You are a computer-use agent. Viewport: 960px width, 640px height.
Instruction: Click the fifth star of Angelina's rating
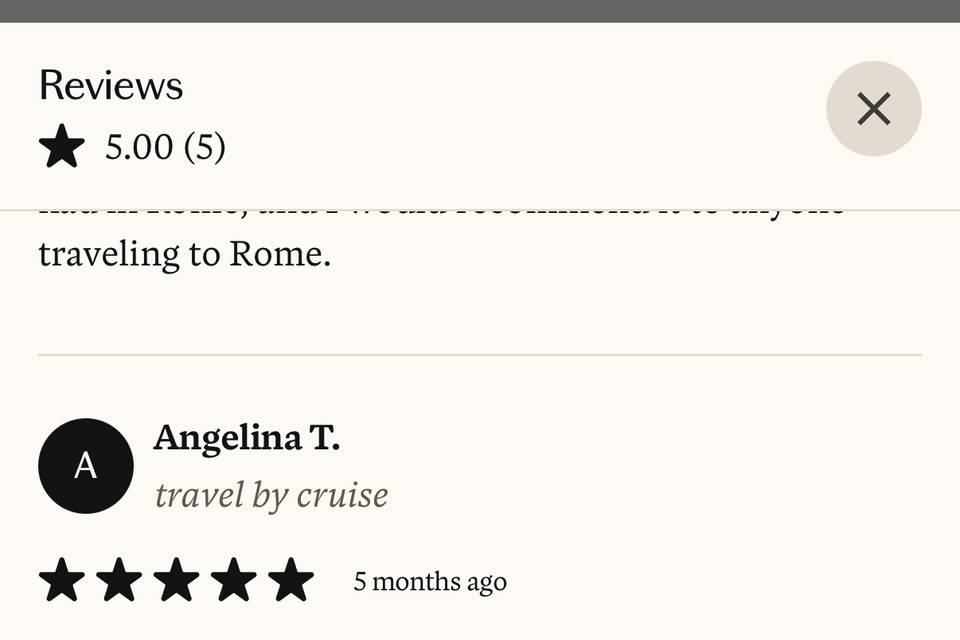point(291,579)
